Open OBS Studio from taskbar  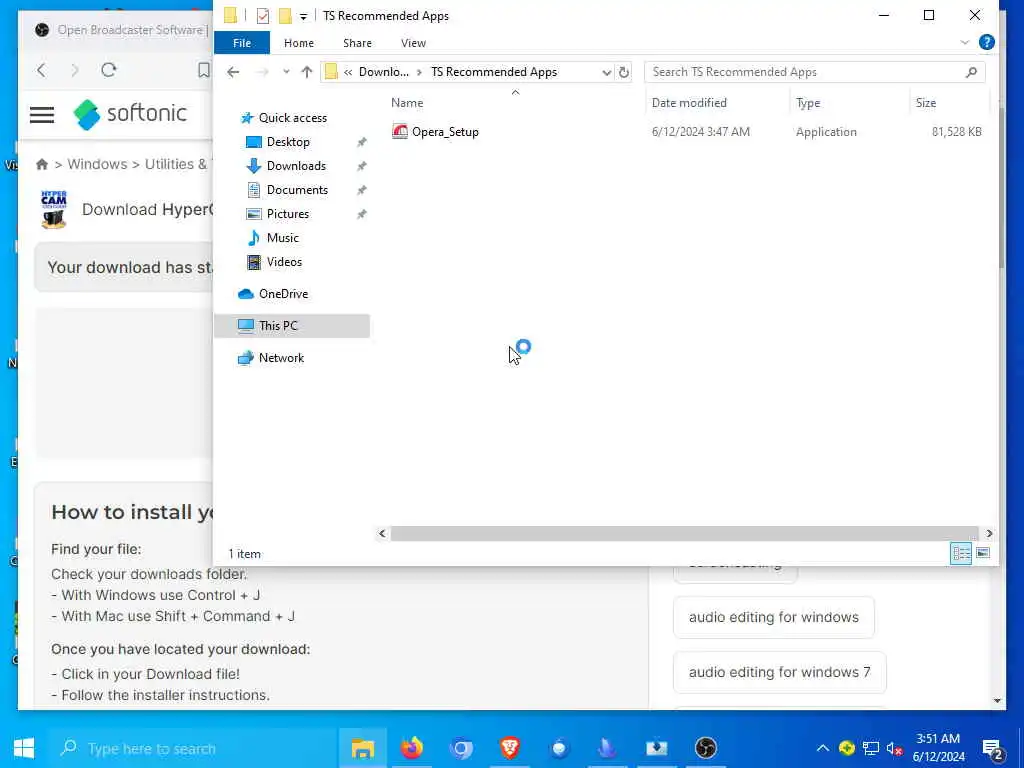(x=705, y=748)
